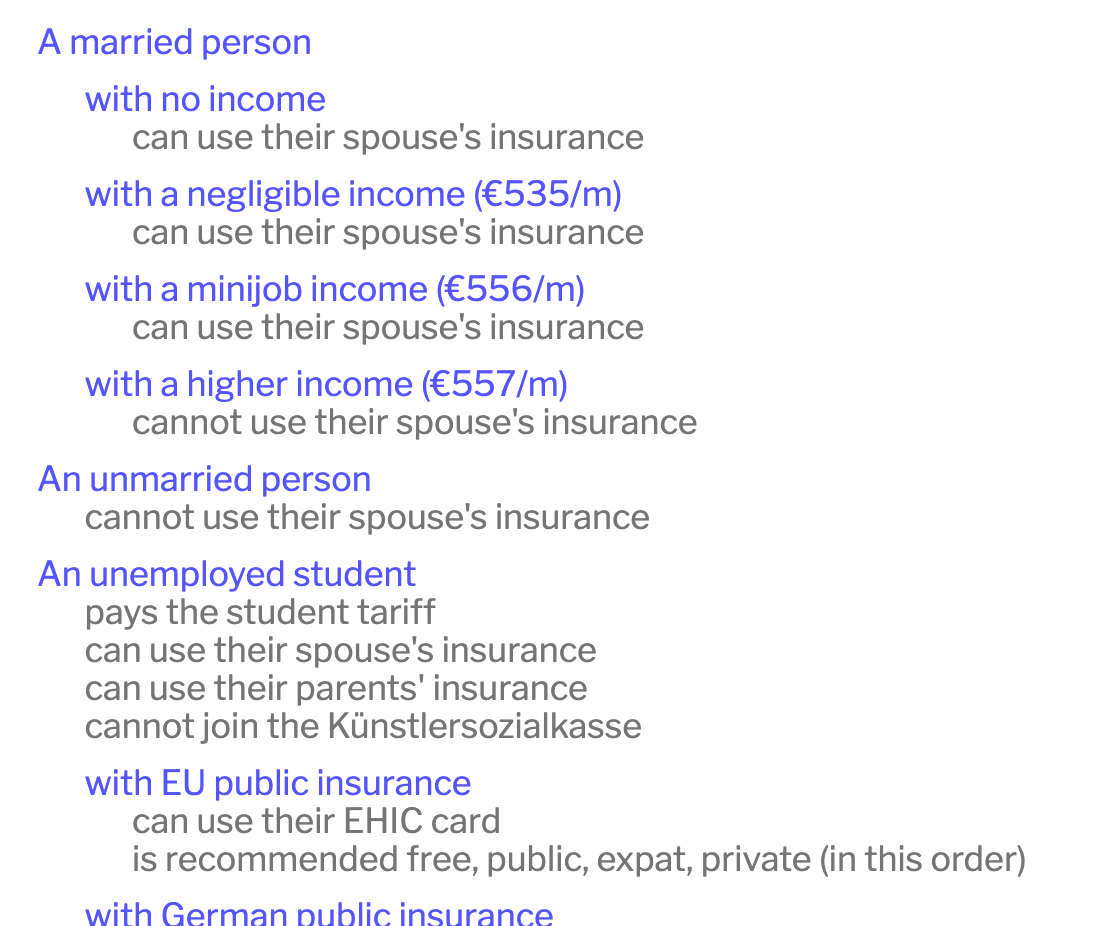Click spouse's insurance line under minijob income
Viewport: 1120px width, 926px height.
click(x=388, y=327)
